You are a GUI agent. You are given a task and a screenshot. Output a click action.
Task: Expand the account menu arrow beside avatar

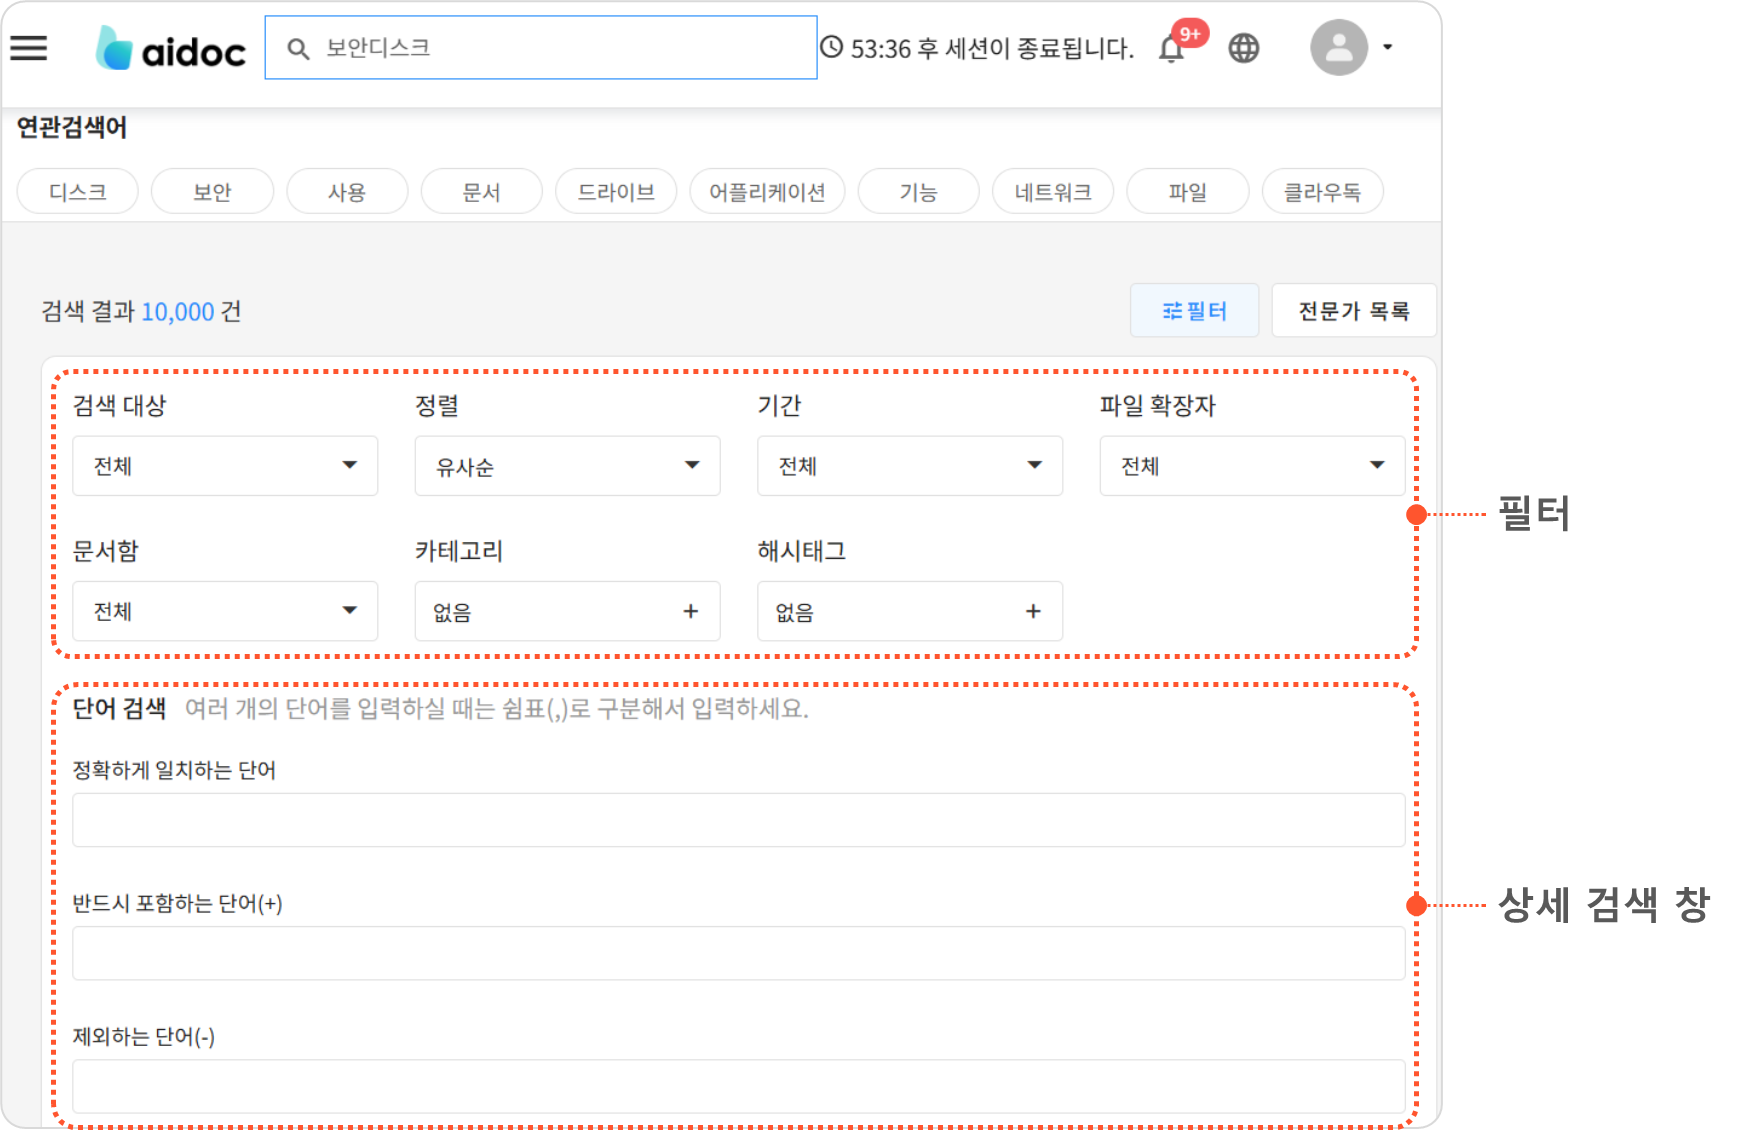coord(1387,47)
